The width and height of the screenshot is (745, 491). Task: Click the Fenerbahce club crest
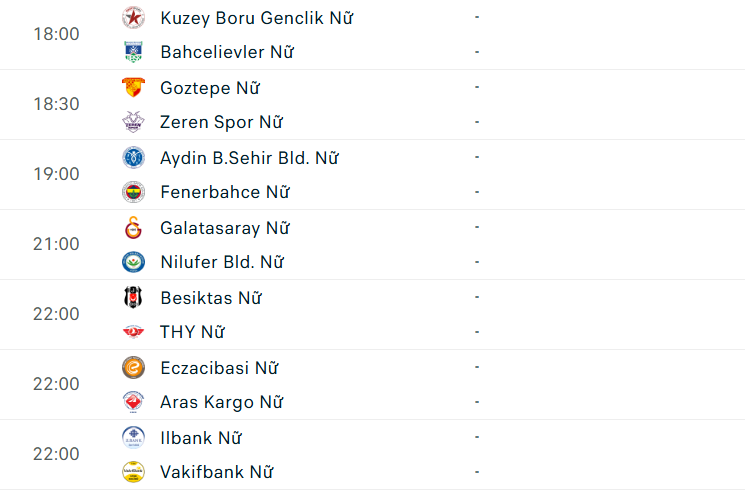[133, 191]
